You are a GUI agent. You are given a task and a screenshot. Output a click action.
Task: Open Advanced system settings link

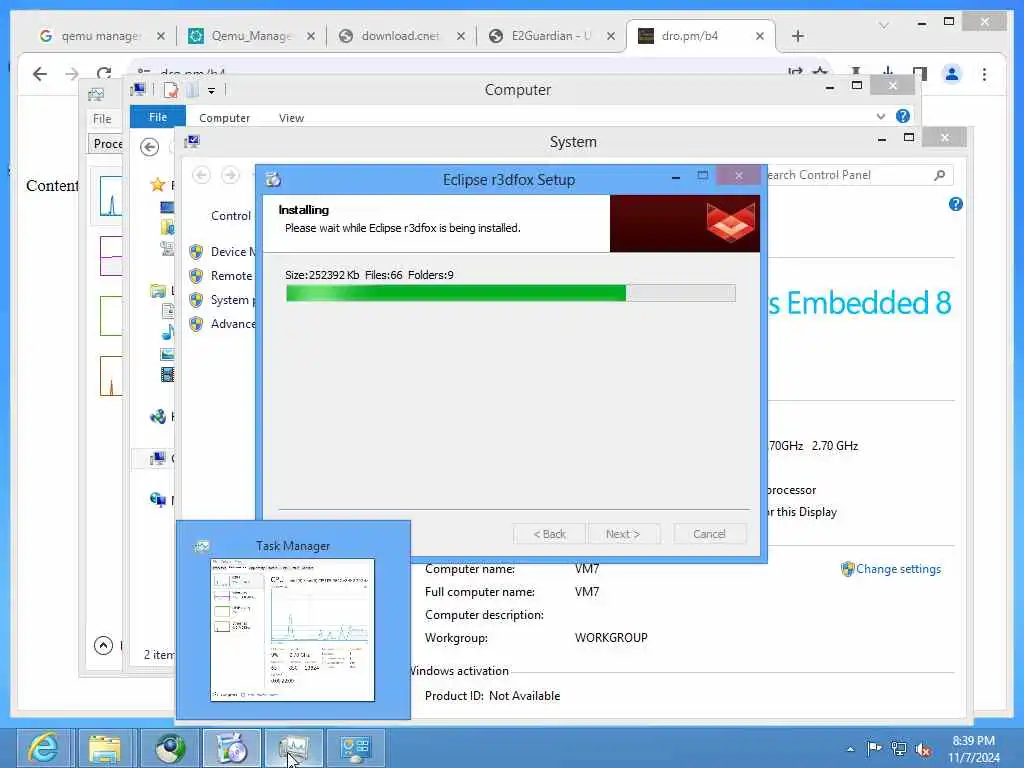pos(232,324)
